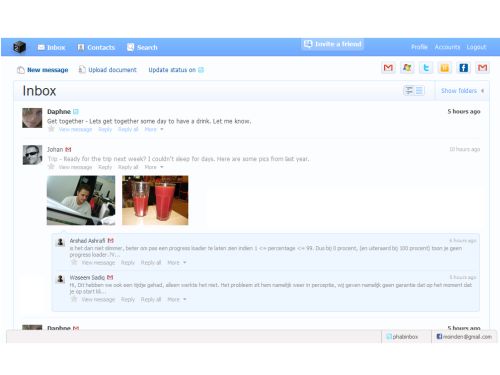Click Update status on
The width and height of the screenshot is (500, 375).
[172, 70]
